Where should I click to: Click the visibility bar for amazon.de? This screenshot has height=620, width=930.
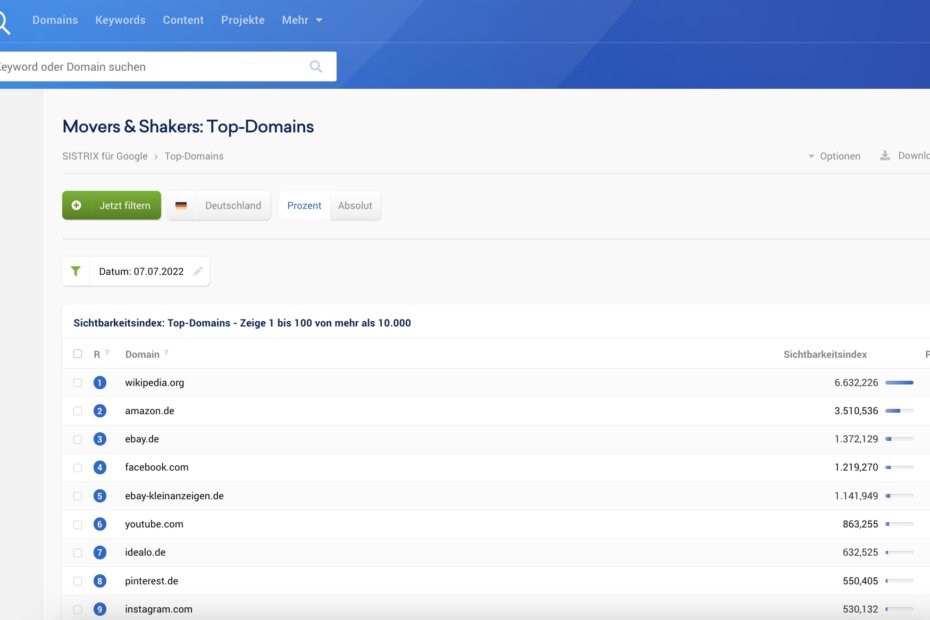pyautogui.click(x=899, y=411)
